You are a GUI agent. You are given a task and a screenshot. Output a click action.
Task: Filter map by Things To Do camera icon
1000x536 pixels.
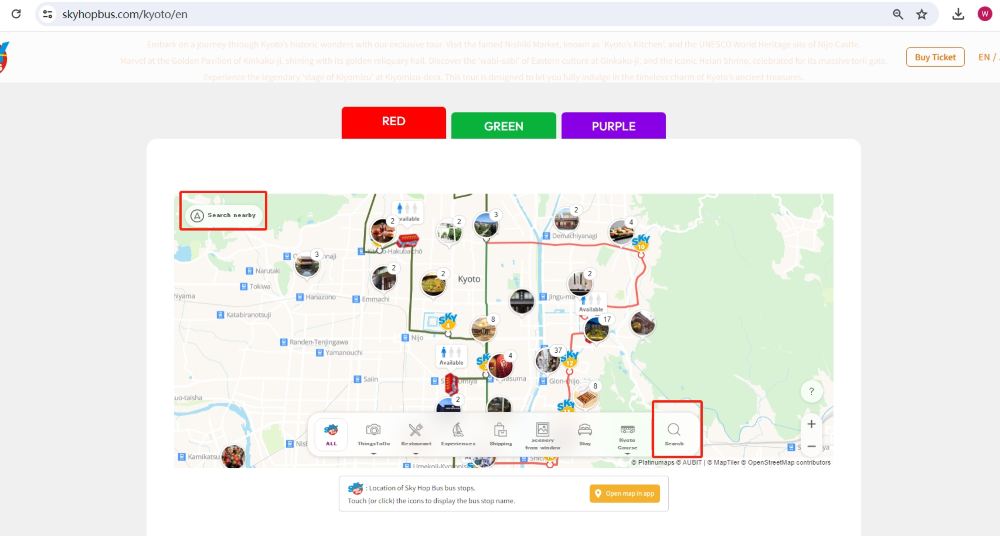373,432
